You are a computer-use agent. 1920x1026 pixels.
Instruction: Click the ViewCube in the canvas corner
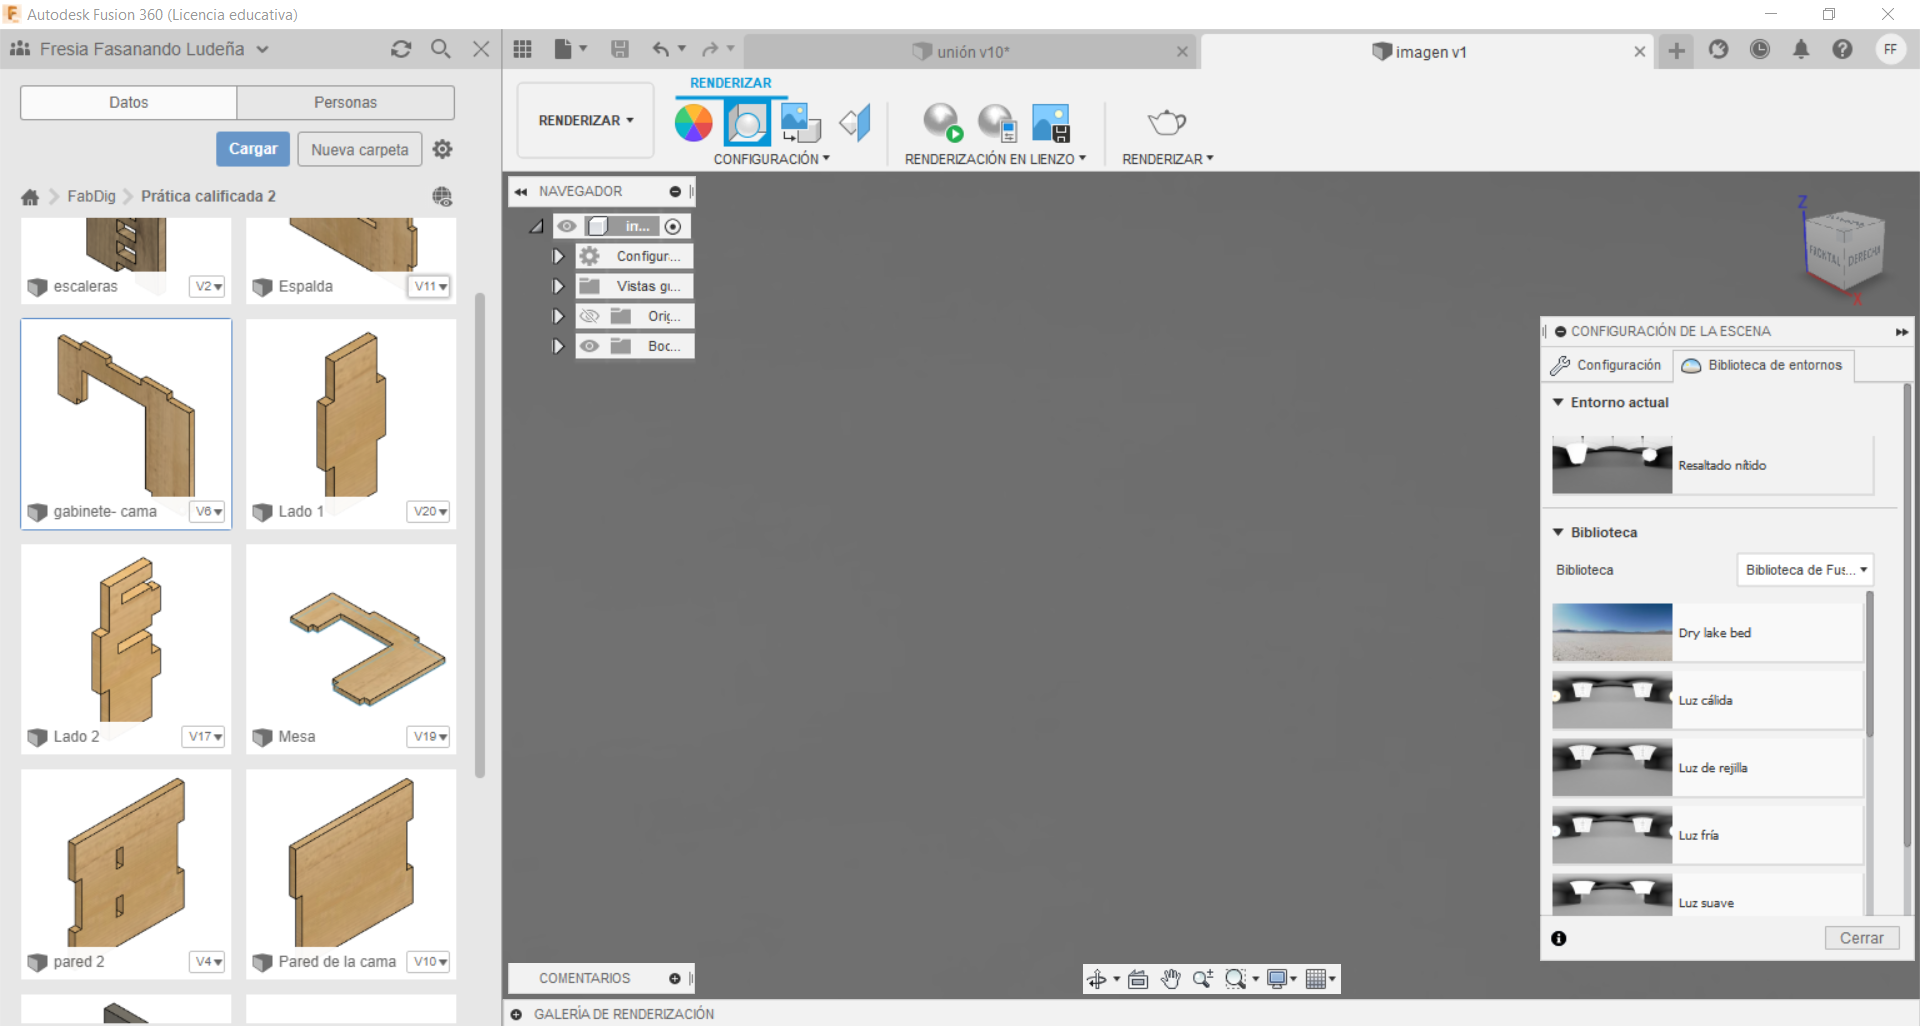pyautogui.click(x=1843, y=250)
